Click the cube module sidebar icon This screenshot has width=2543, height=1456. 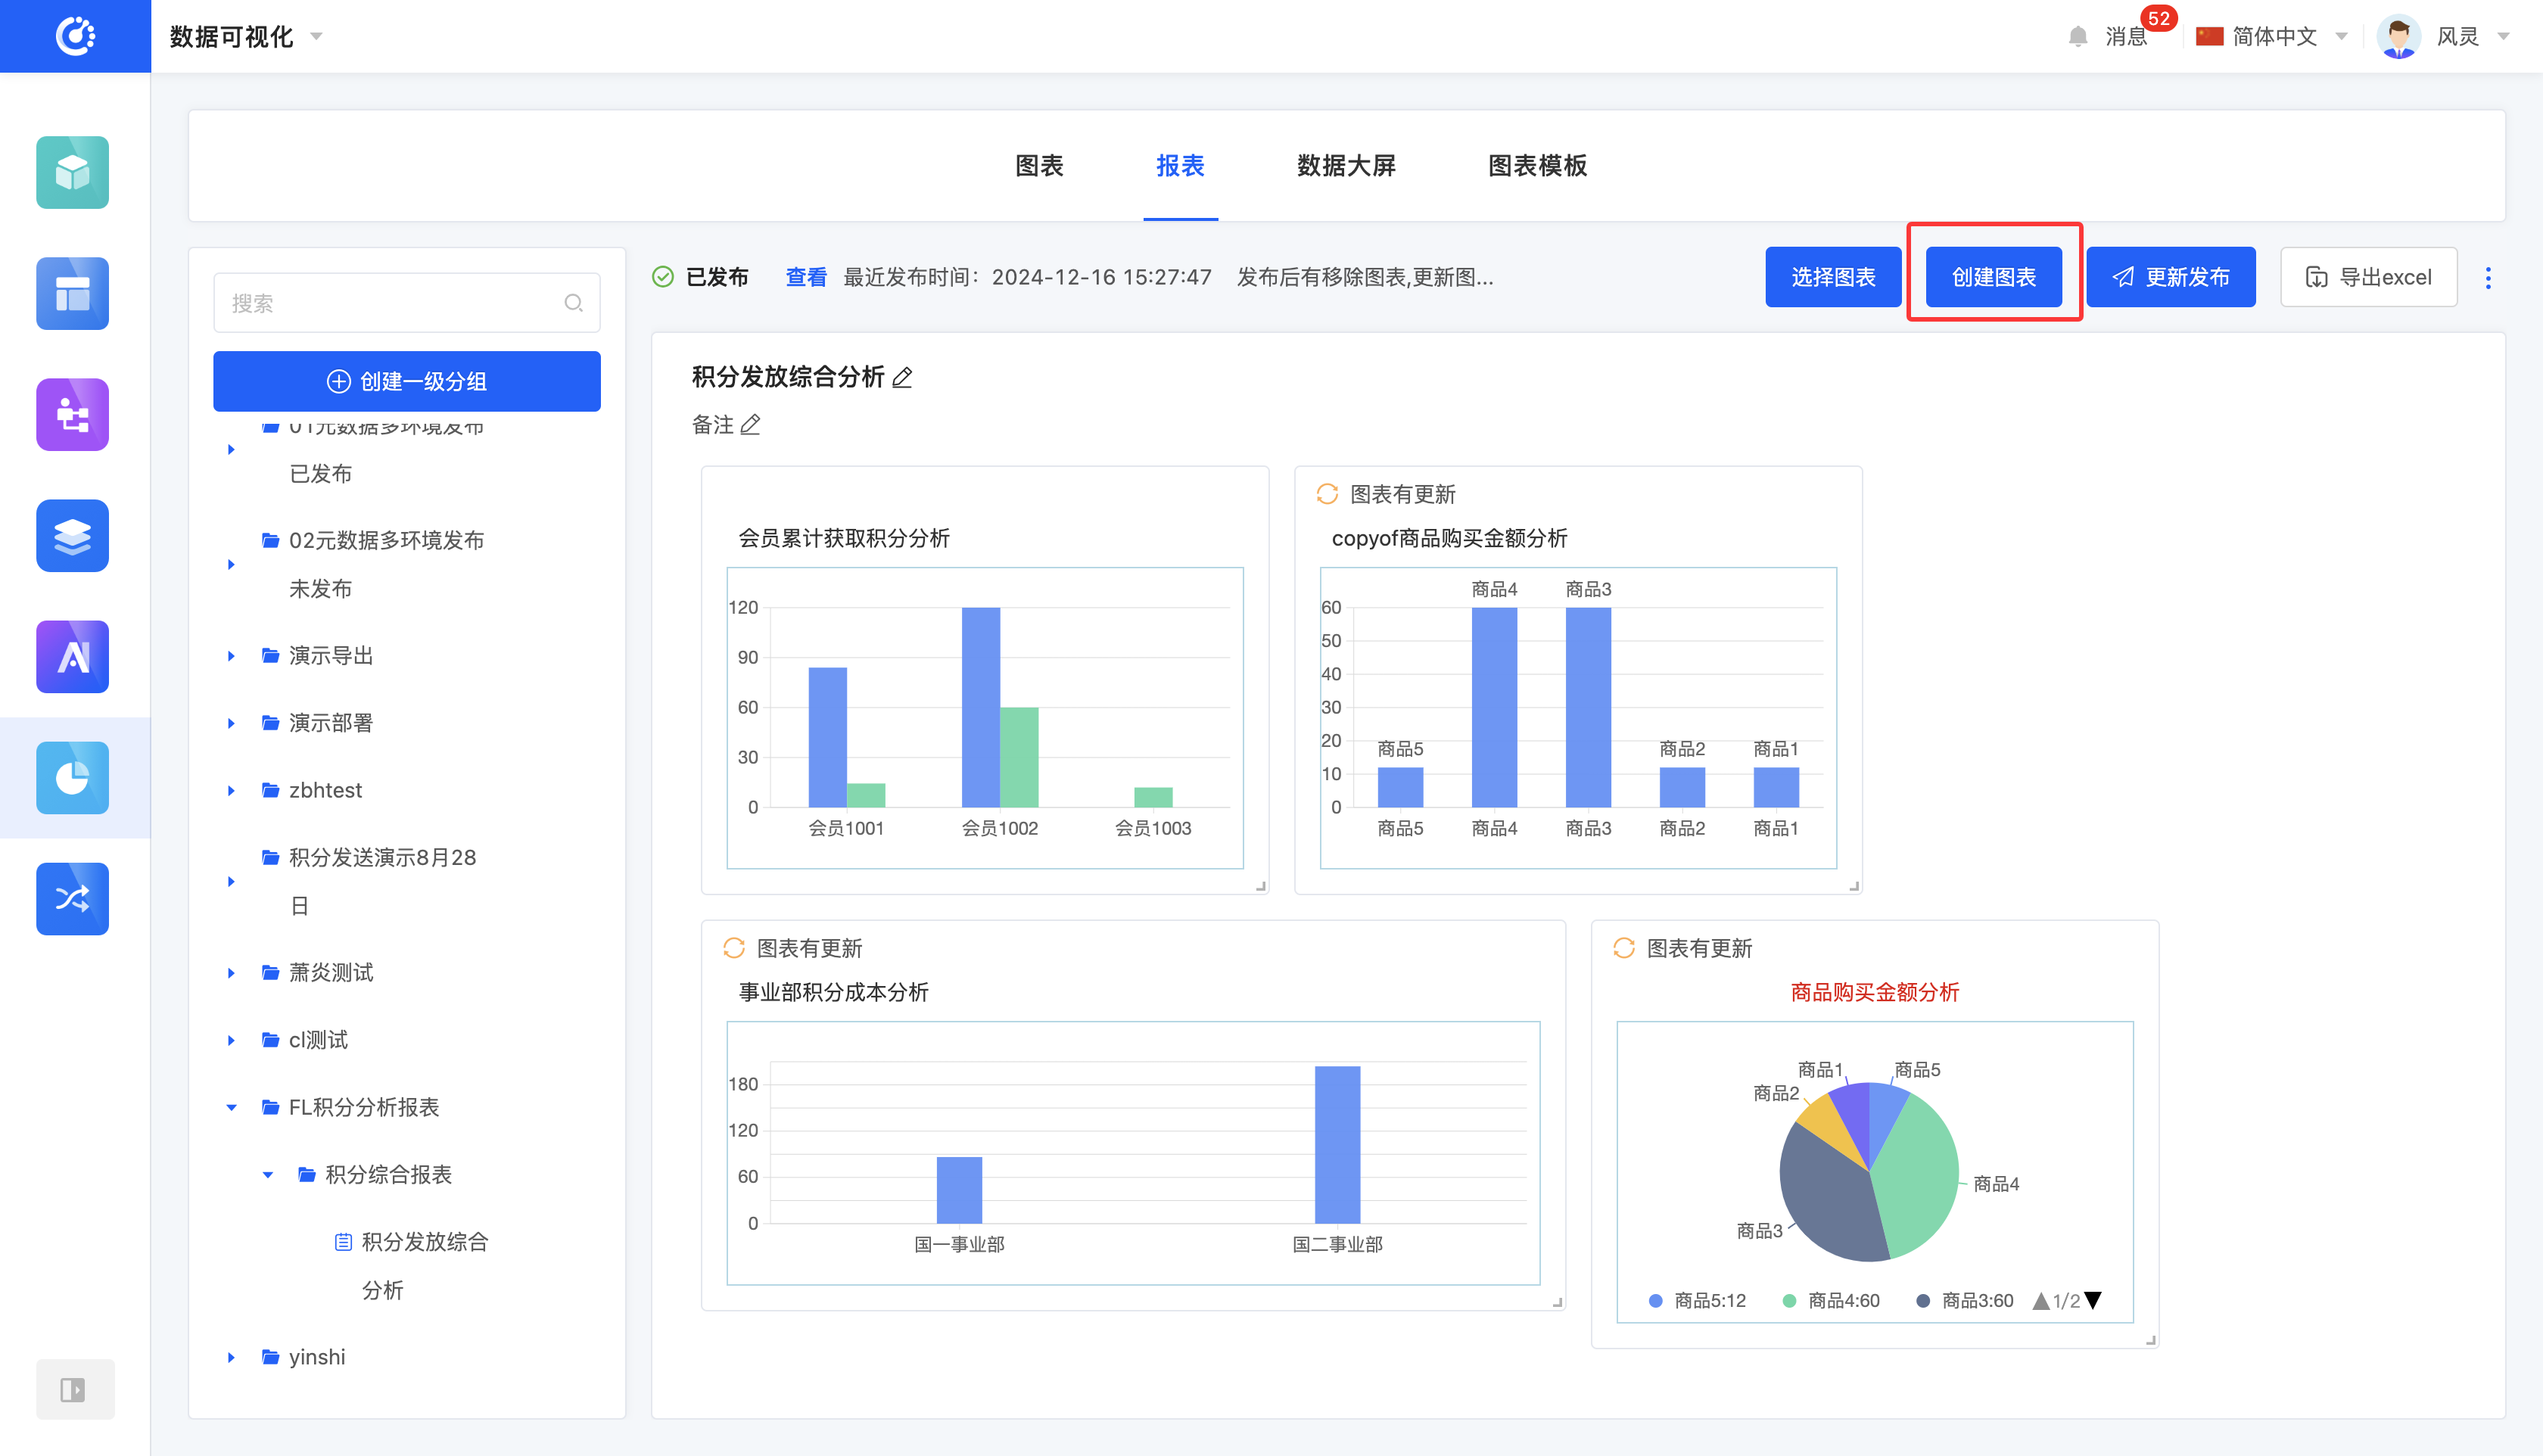coord(72,172)
